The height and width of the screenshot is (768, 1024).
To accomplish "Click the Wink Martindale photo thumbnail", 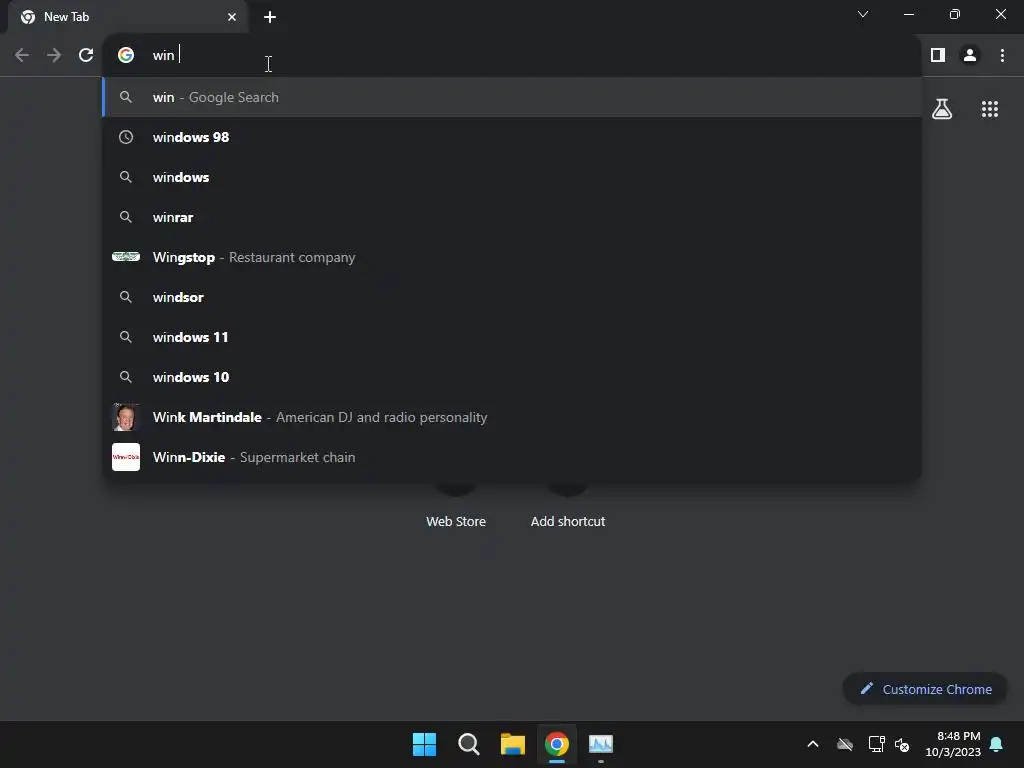I will coord(126,417).
